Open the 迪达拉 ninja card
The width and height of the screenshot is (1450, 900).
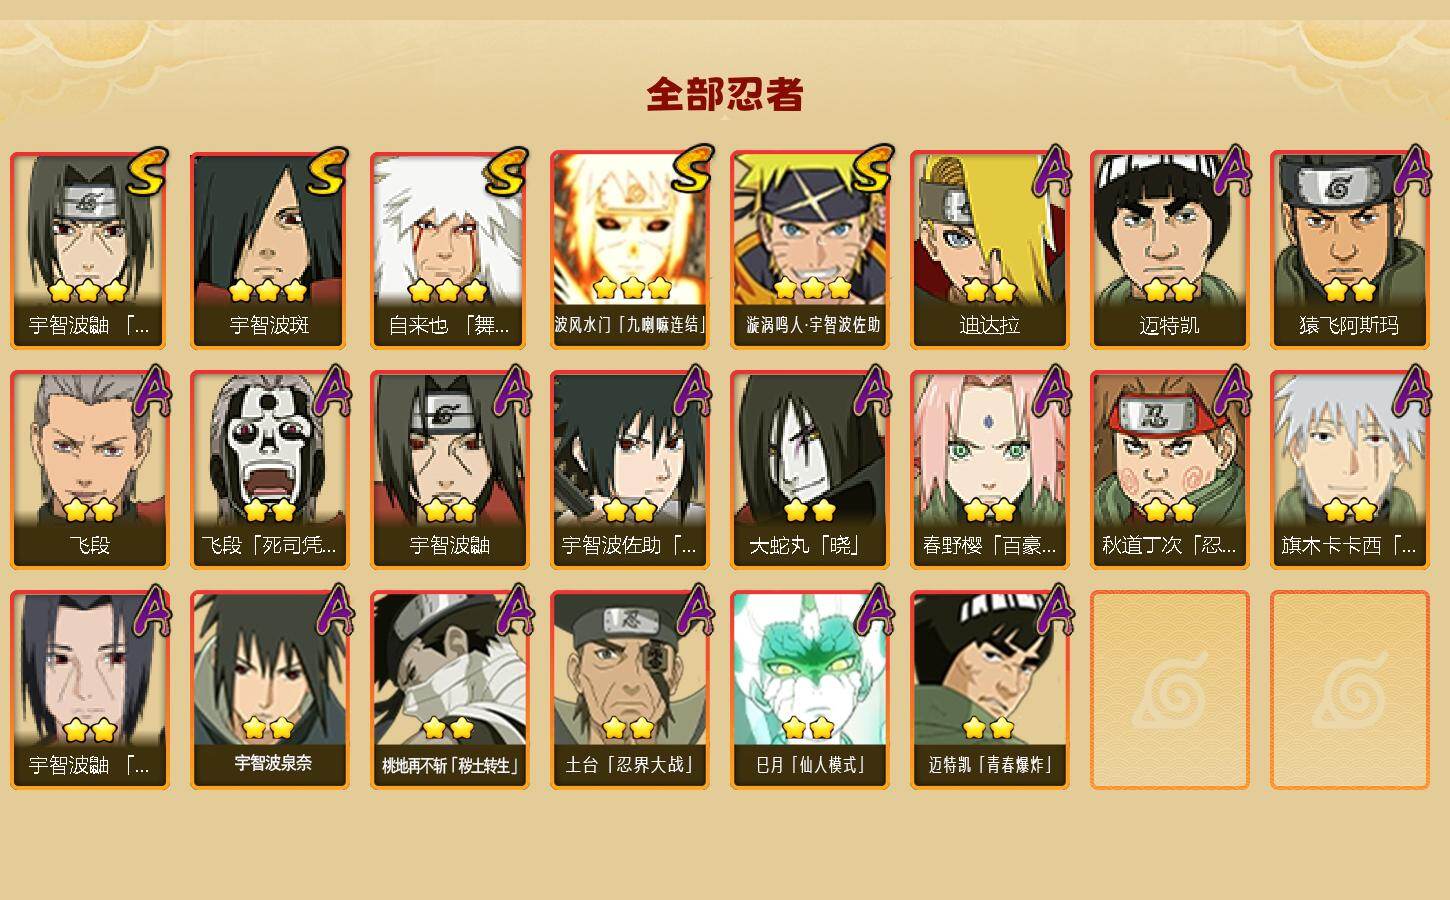click(x=990, y=250)
